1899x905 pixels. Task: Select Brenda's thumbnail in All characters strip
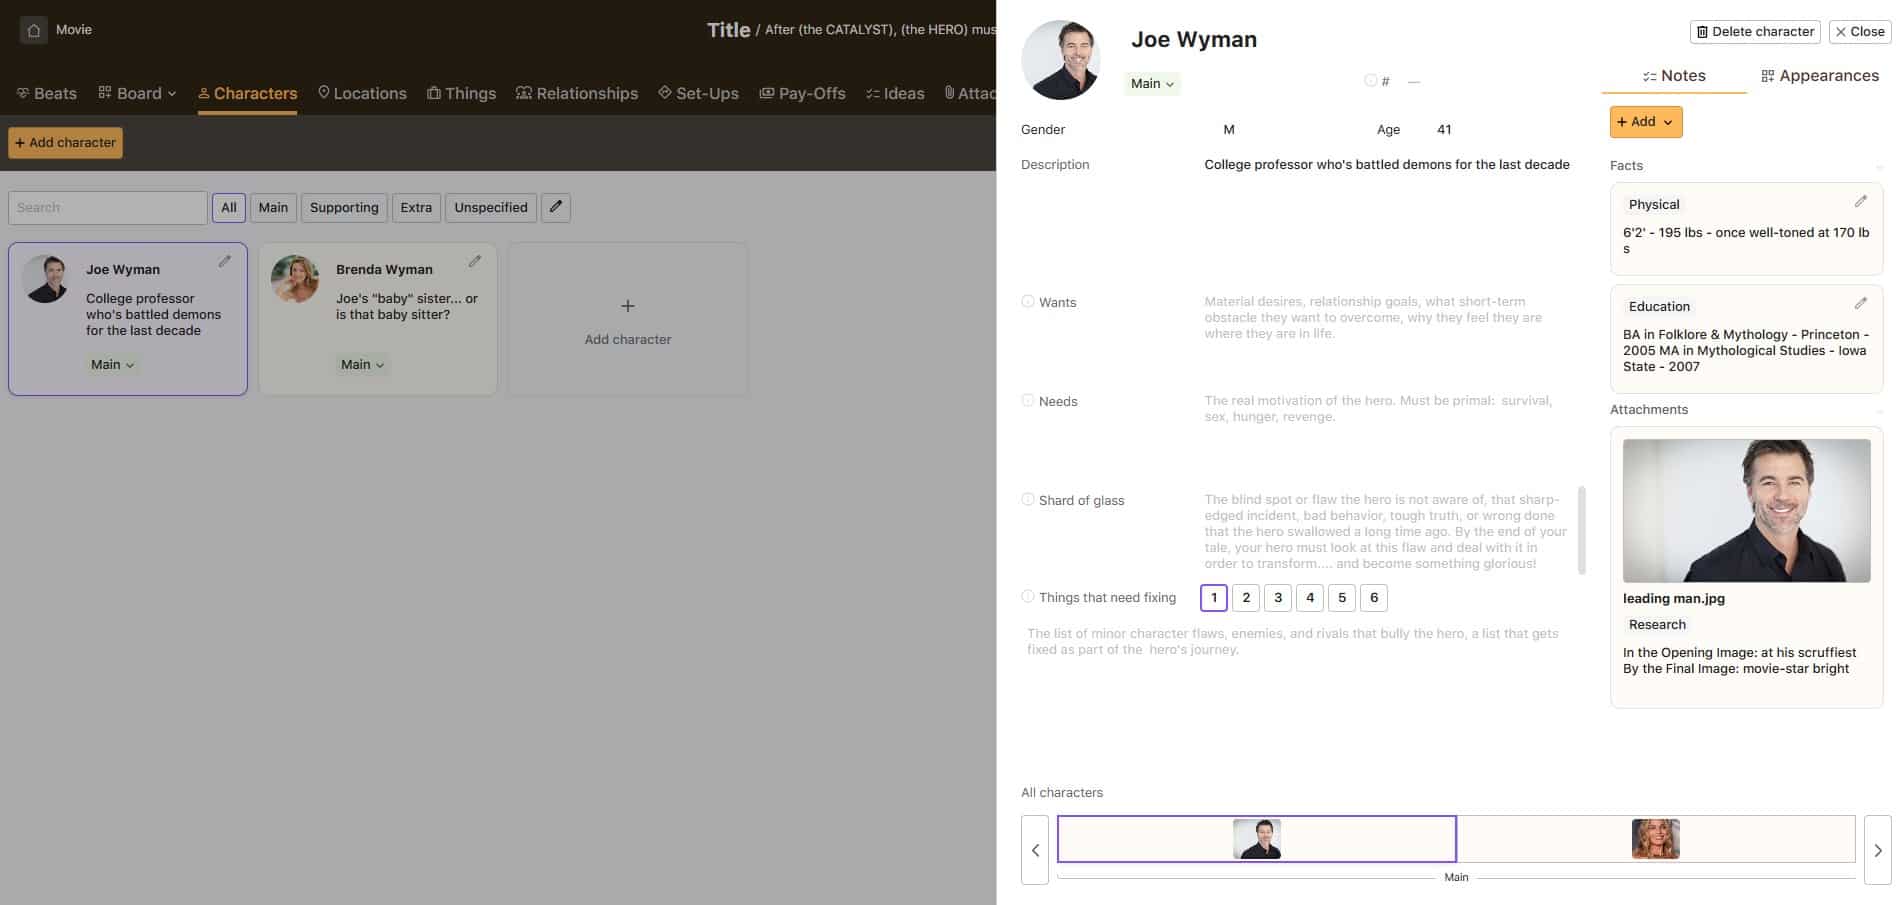(1655, 839)
